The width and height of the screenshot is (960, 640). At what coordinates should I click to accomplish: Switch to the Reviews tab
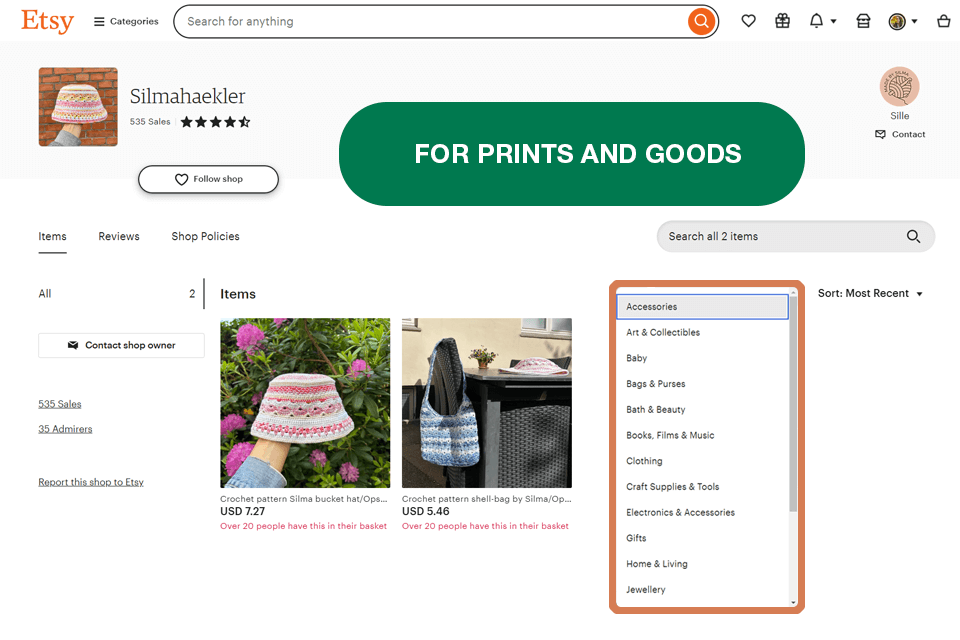pos(119,236)
